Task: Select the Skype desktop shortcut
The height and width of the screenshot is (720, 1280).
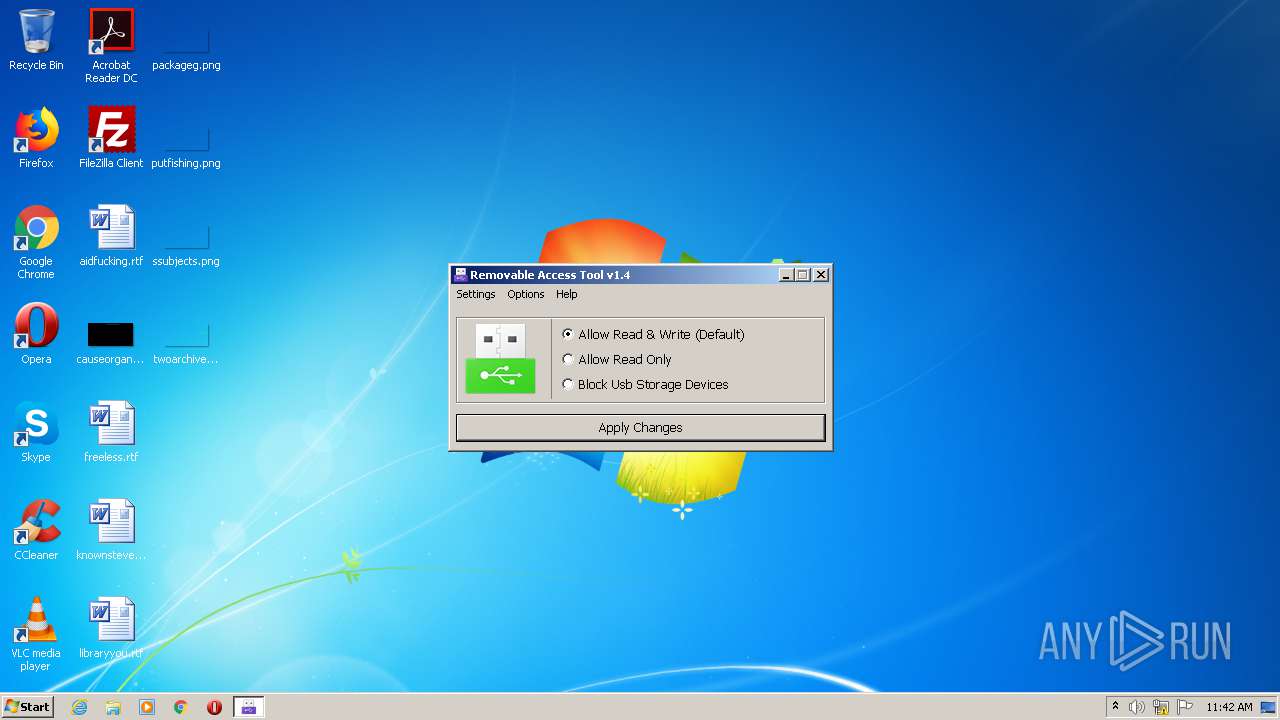Action: click(36, 432)
